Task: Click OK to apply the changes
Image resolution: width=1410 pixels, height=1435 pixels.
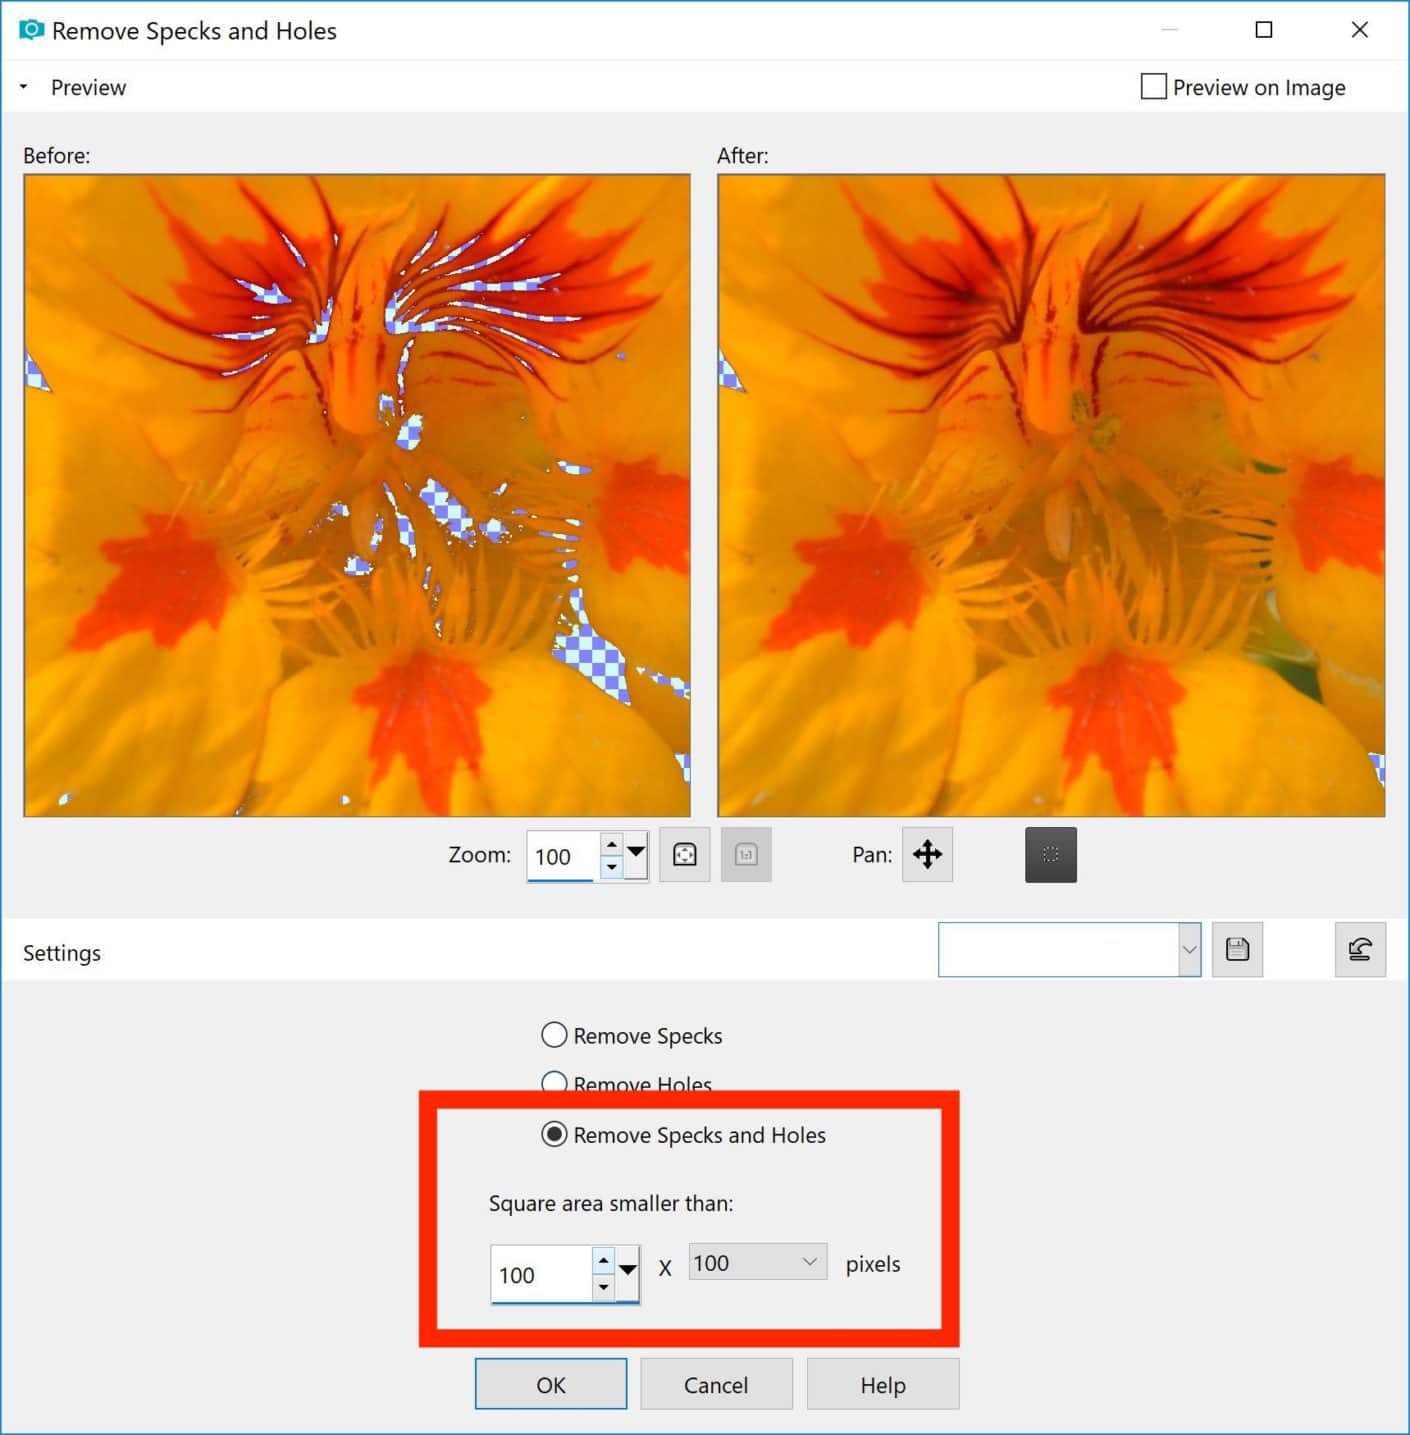Action: [x=550, y=1385]
